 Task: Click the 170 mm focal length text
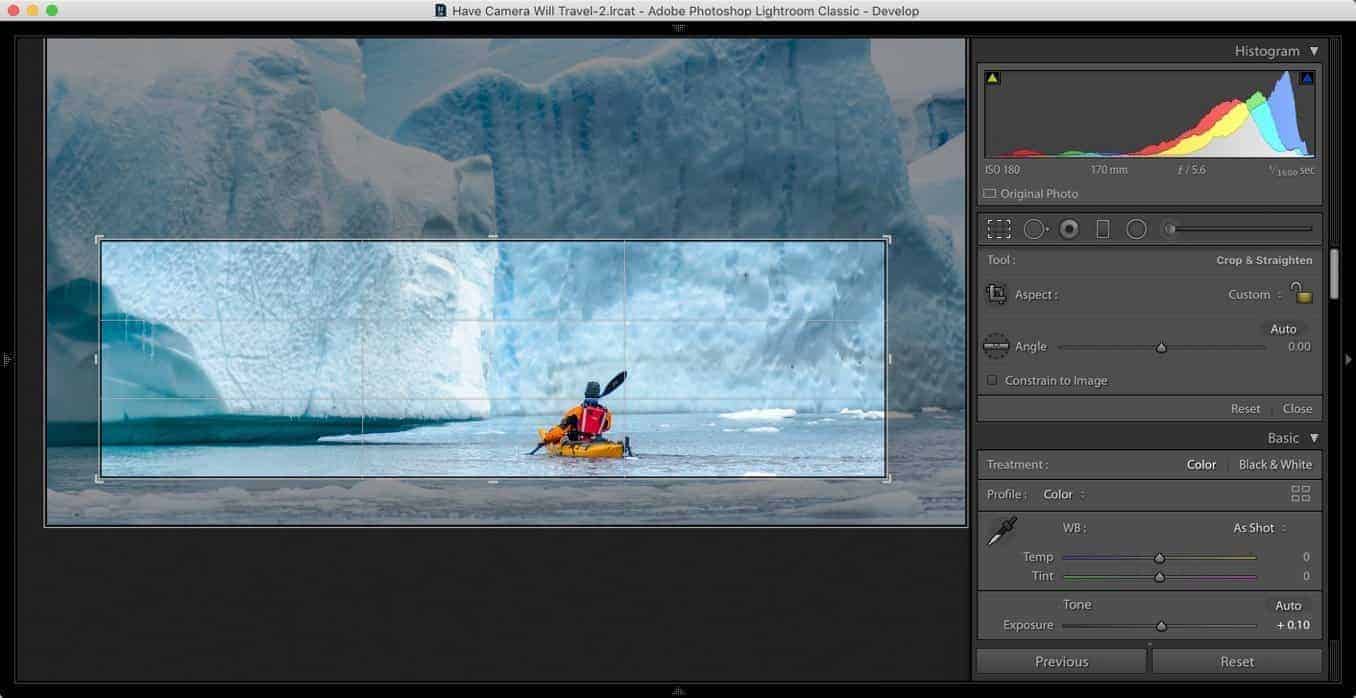(x=1108, y=170)
